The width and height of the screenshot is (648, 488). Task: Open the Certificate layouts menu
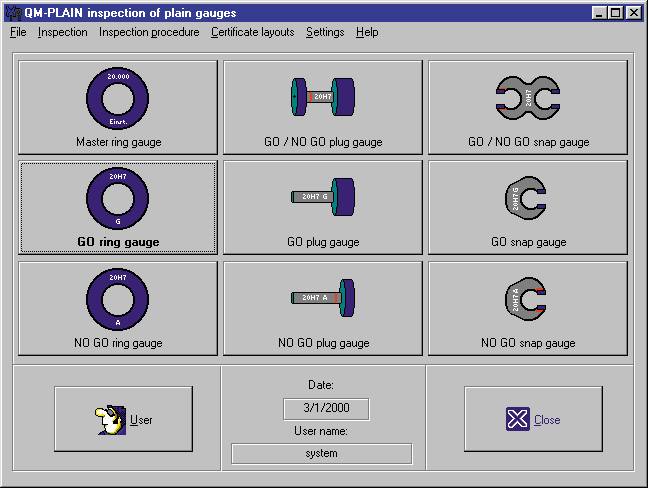pyautogui.click(x=253, y=32)
